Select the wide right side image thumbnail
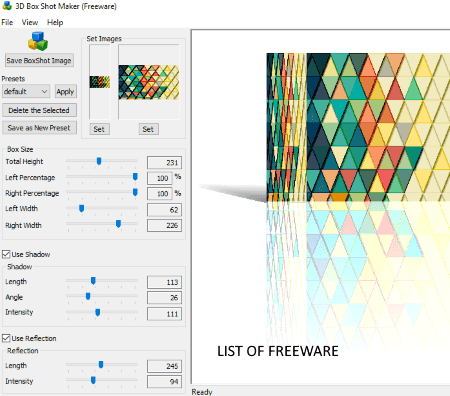The image size is (450, 396). pos(149,82)
